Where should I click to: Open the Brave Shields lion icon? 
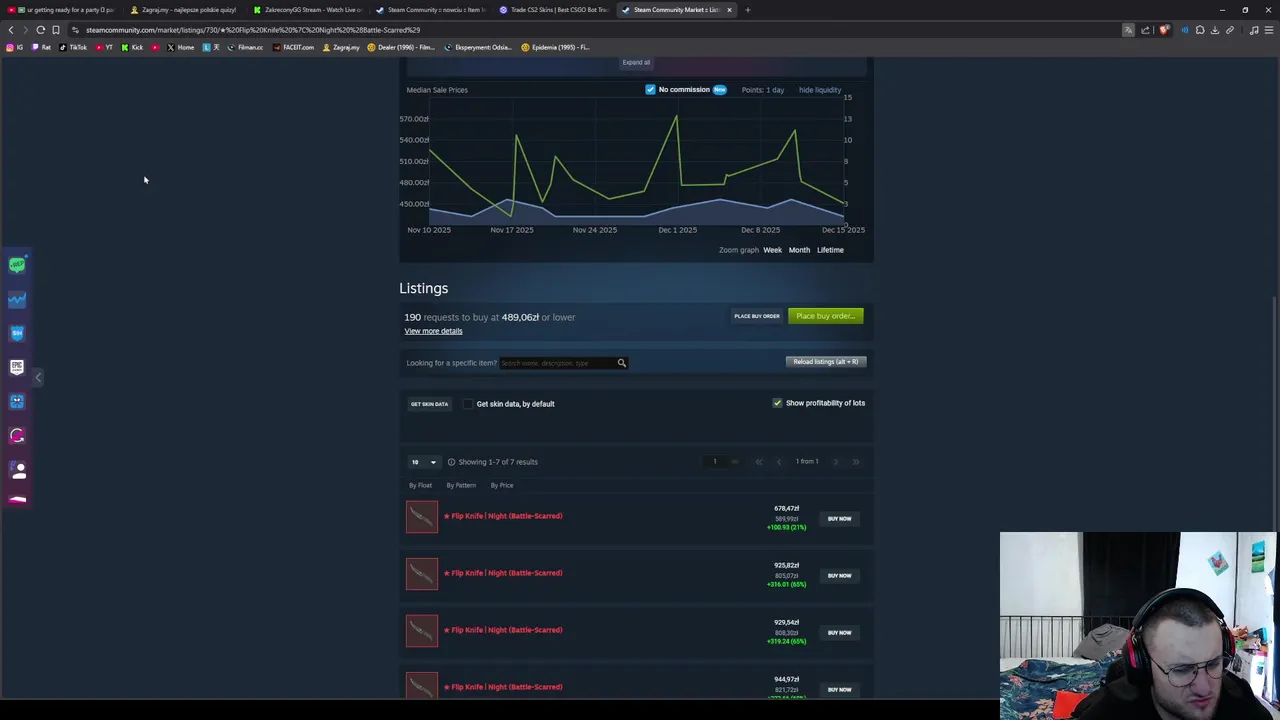1164,30
